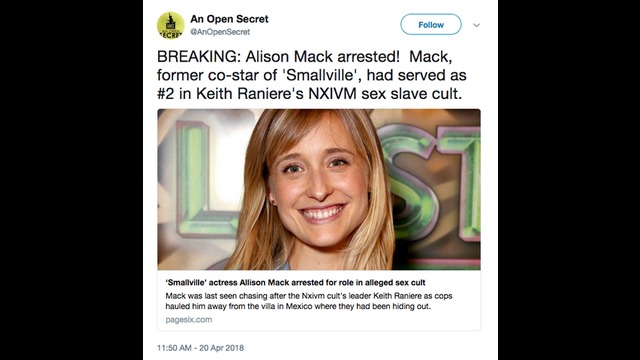Follow the An Open Secret account

[x=431, y=24]
